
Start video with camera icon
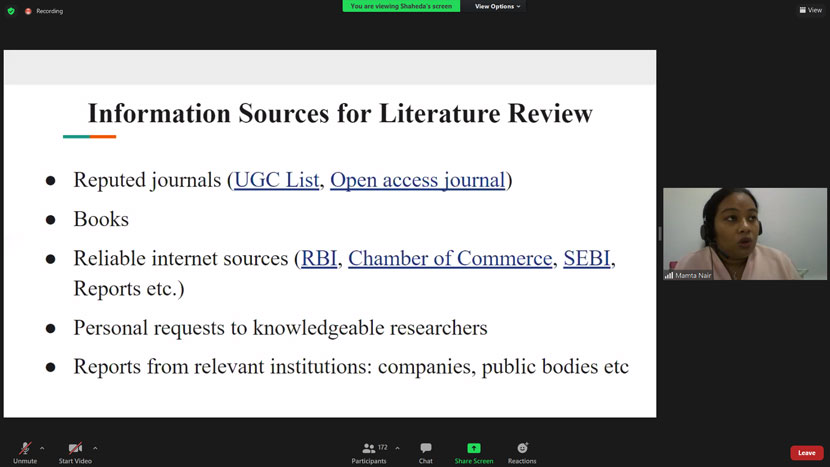click(x=75, y=449)
